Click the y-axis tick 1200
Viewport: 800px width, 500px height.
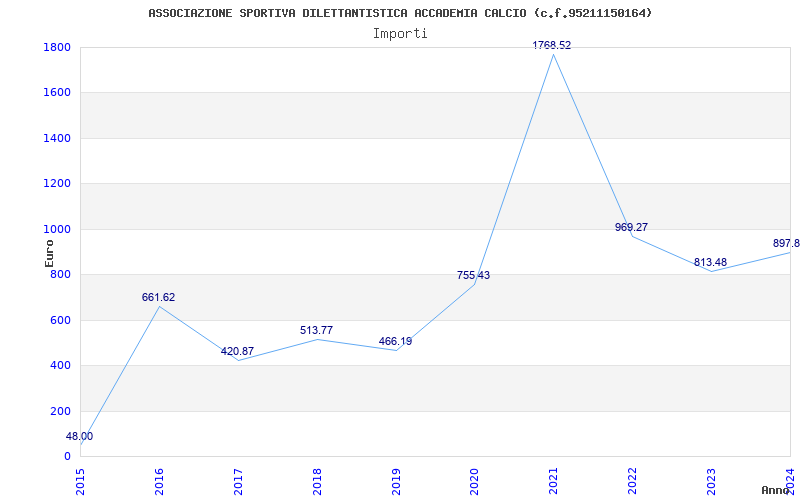pyautogui.click(x=57, y=184)
